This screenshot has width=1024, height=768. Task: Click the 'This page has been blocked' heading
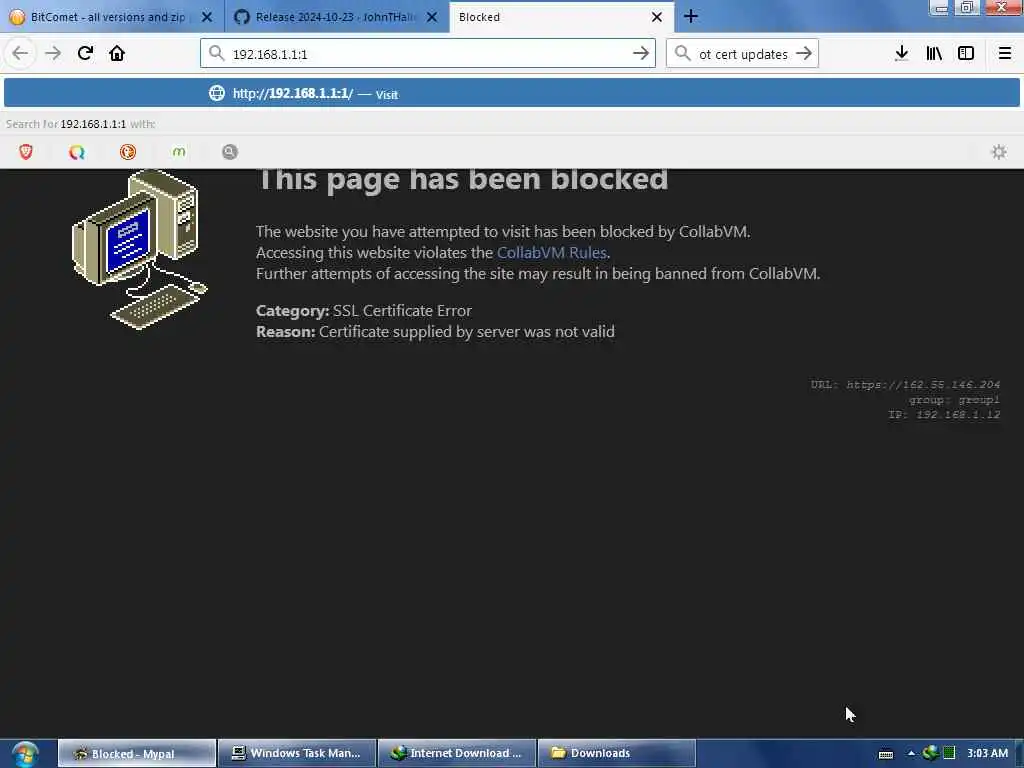(x=463, y=179)
